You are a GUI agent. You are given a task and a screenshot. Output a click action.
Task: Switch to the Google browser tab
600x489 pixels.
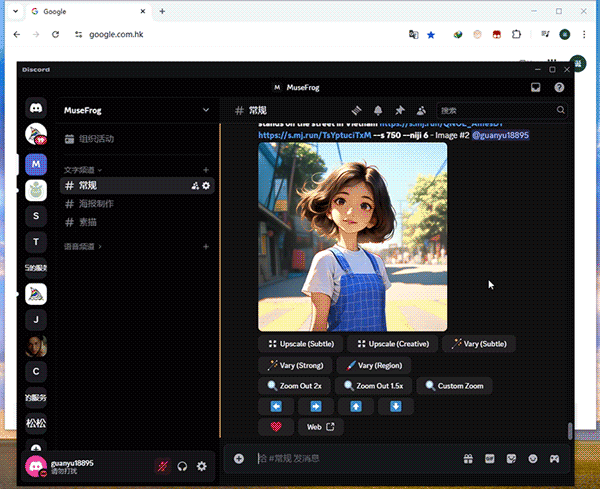pos(88,11)
